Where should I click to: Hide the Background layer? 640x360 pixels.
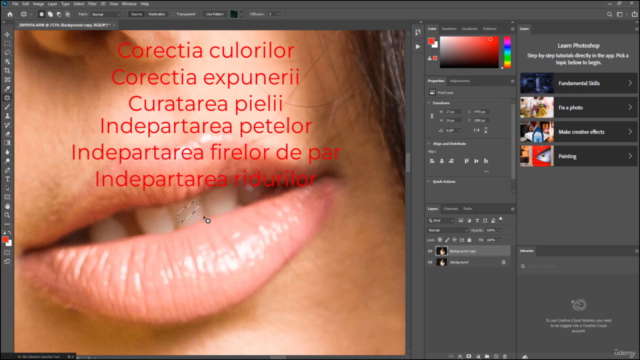click(430, 262)
